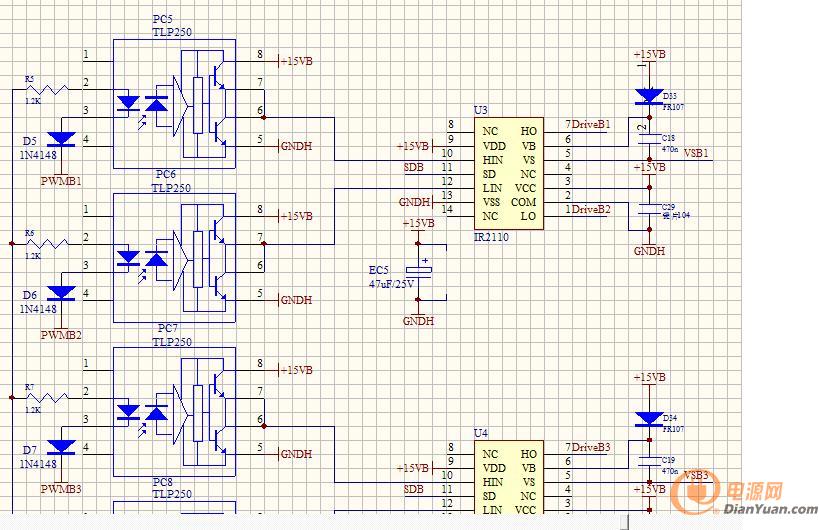Click +15VB label at PC7 pin 8

pyautogui.click(x=296, y=370)
